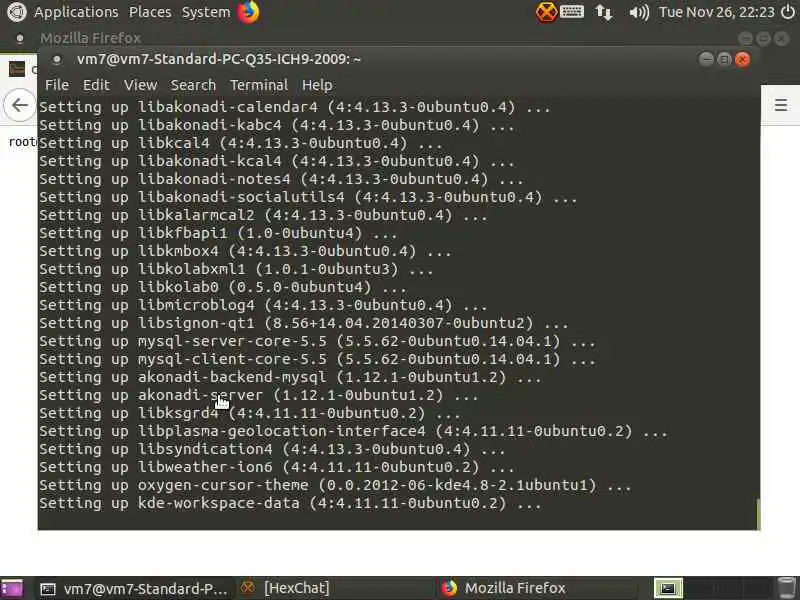Click the Show Desktop button in bottom panel
Image resolution: width=800 pixels, height=600 pixels.
click(12, 588)
